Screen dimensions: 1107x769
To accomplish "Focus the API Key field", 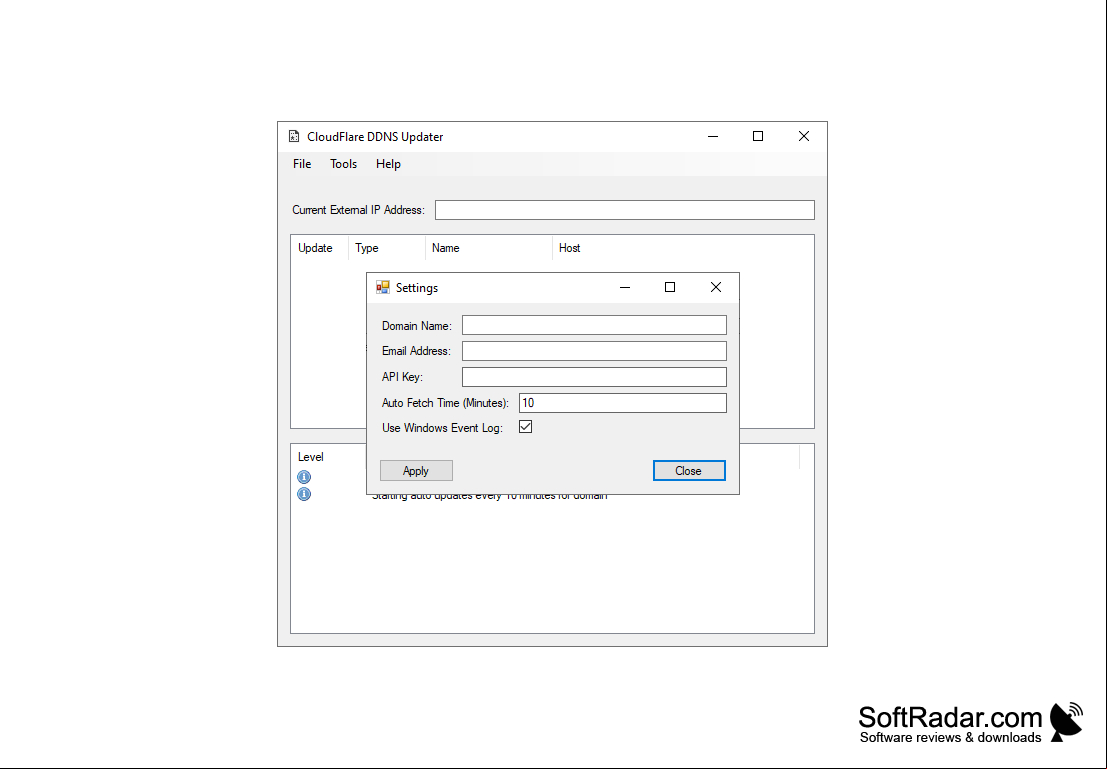I will point(594,377).
